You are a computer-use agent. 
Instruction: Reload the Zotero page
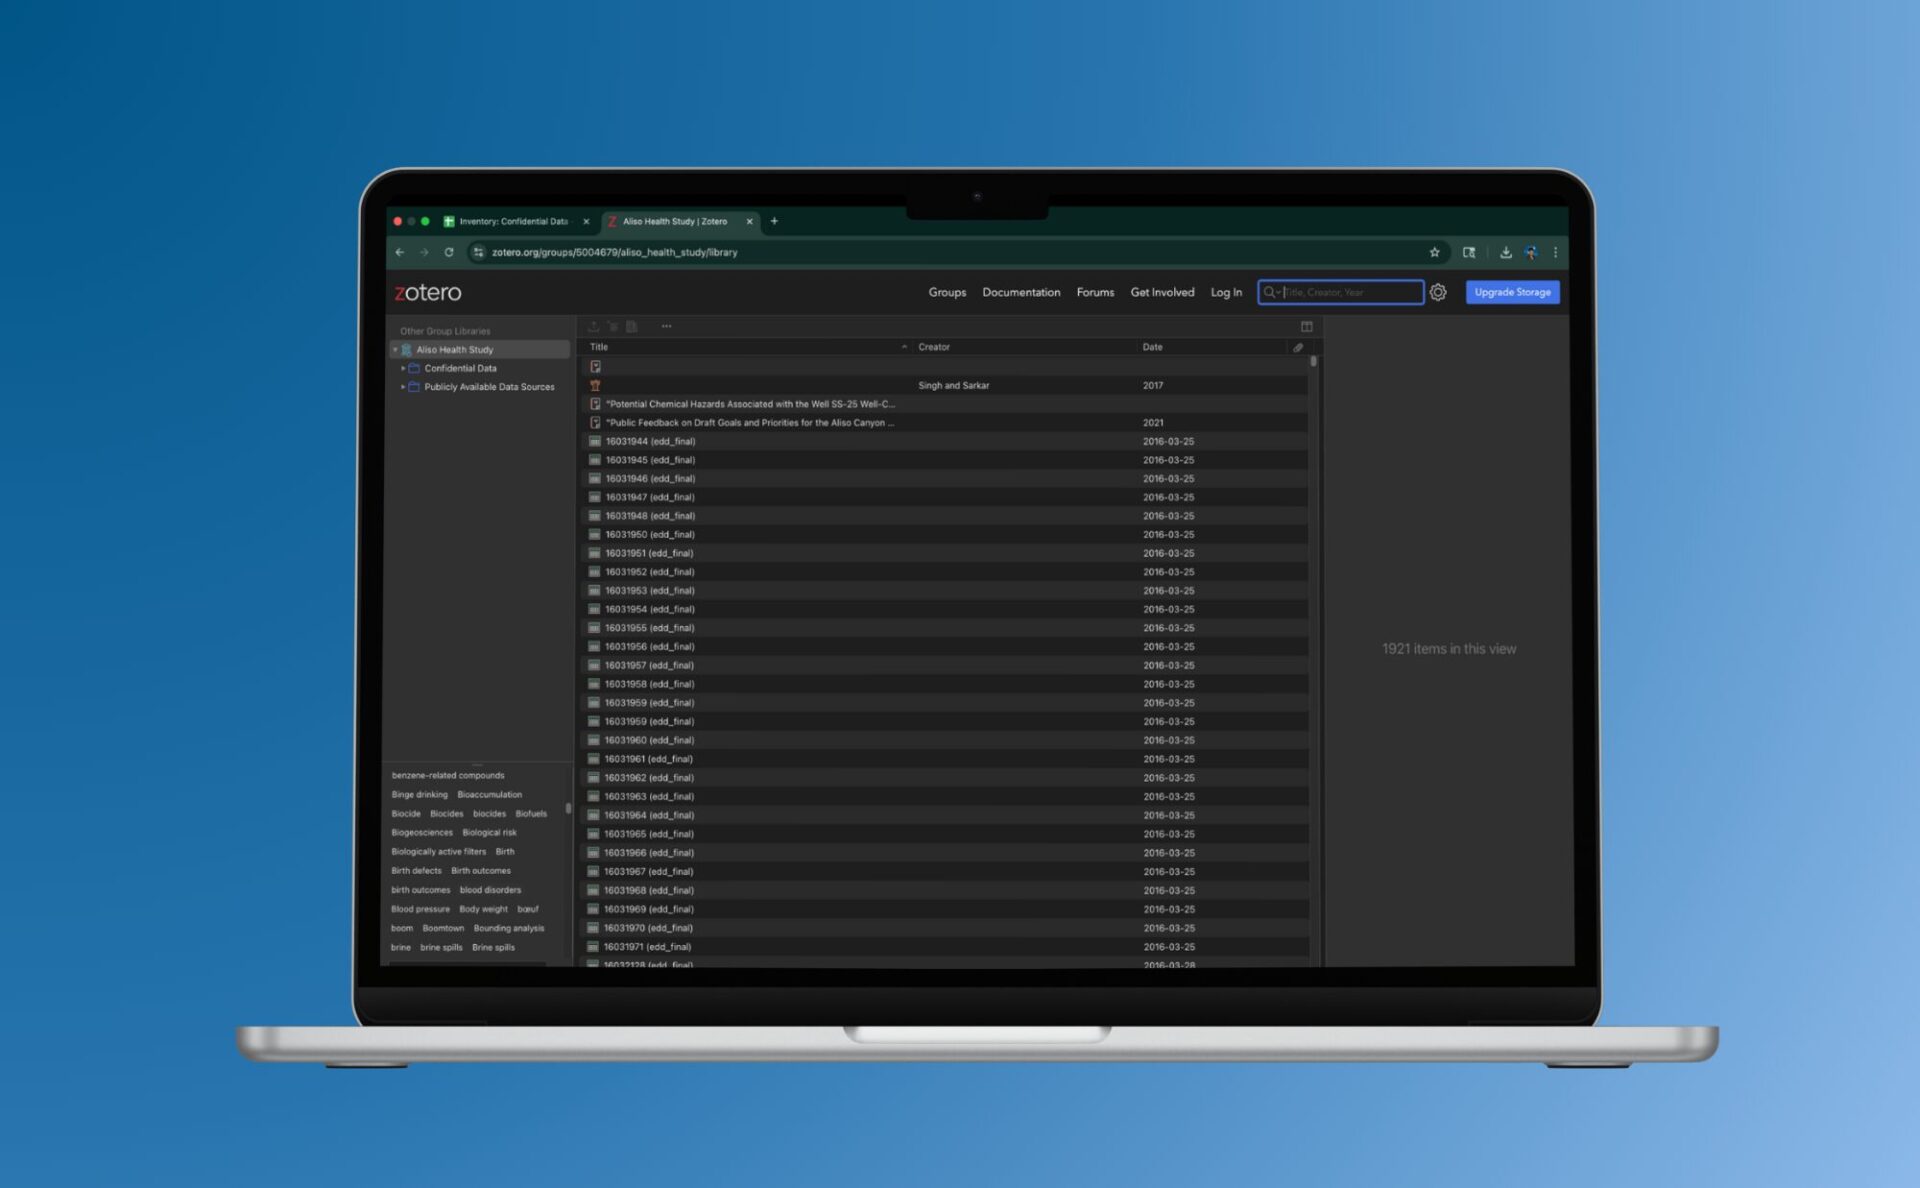click(x=449, y=252)
